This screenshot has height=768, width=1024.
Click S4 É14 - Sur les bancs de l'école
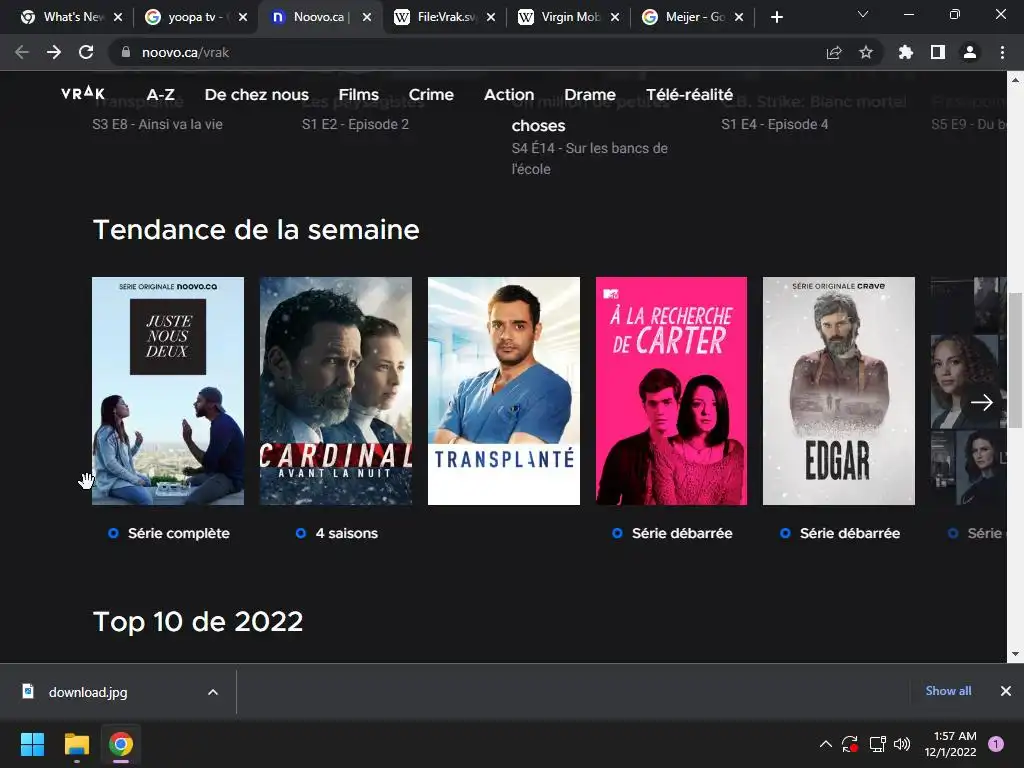[590, 159]
